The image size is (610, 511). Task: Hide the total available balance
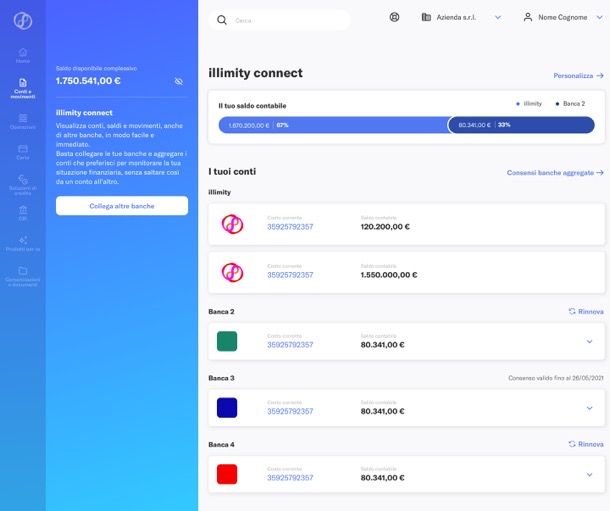tap(179, 81)
